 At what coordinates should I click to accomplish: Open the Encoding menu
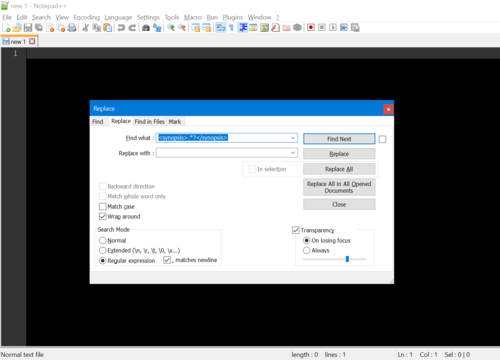pos(87,17)
